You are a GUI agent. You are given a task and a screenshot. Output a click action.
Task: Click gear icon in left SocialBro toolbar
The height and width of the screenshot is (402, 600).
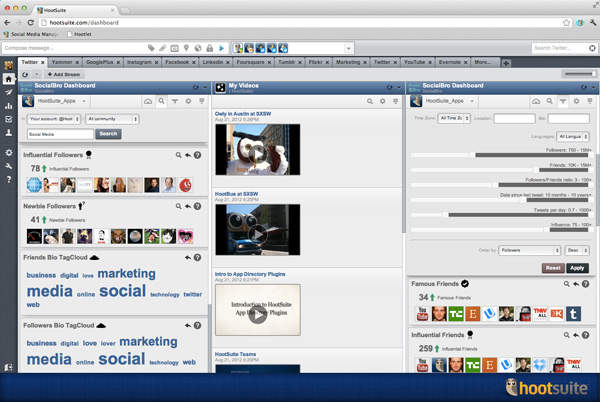[188, 101]
